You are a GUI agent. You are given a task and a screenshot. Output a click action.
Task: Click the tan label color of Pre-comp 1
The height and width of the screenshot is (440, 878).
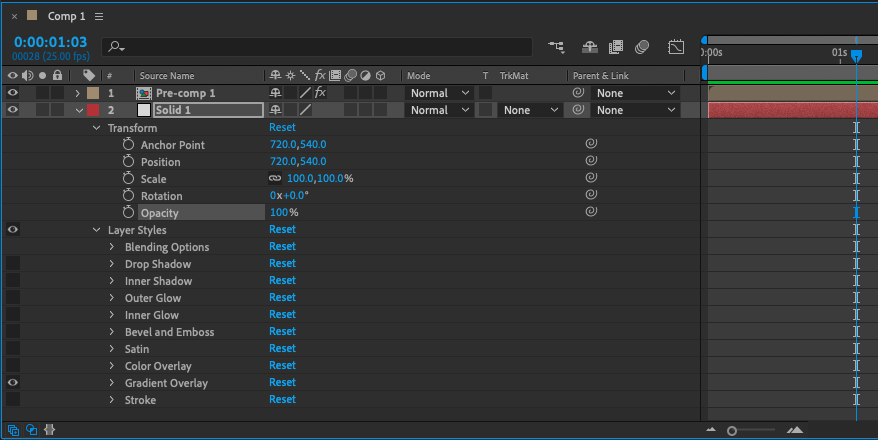93,93
